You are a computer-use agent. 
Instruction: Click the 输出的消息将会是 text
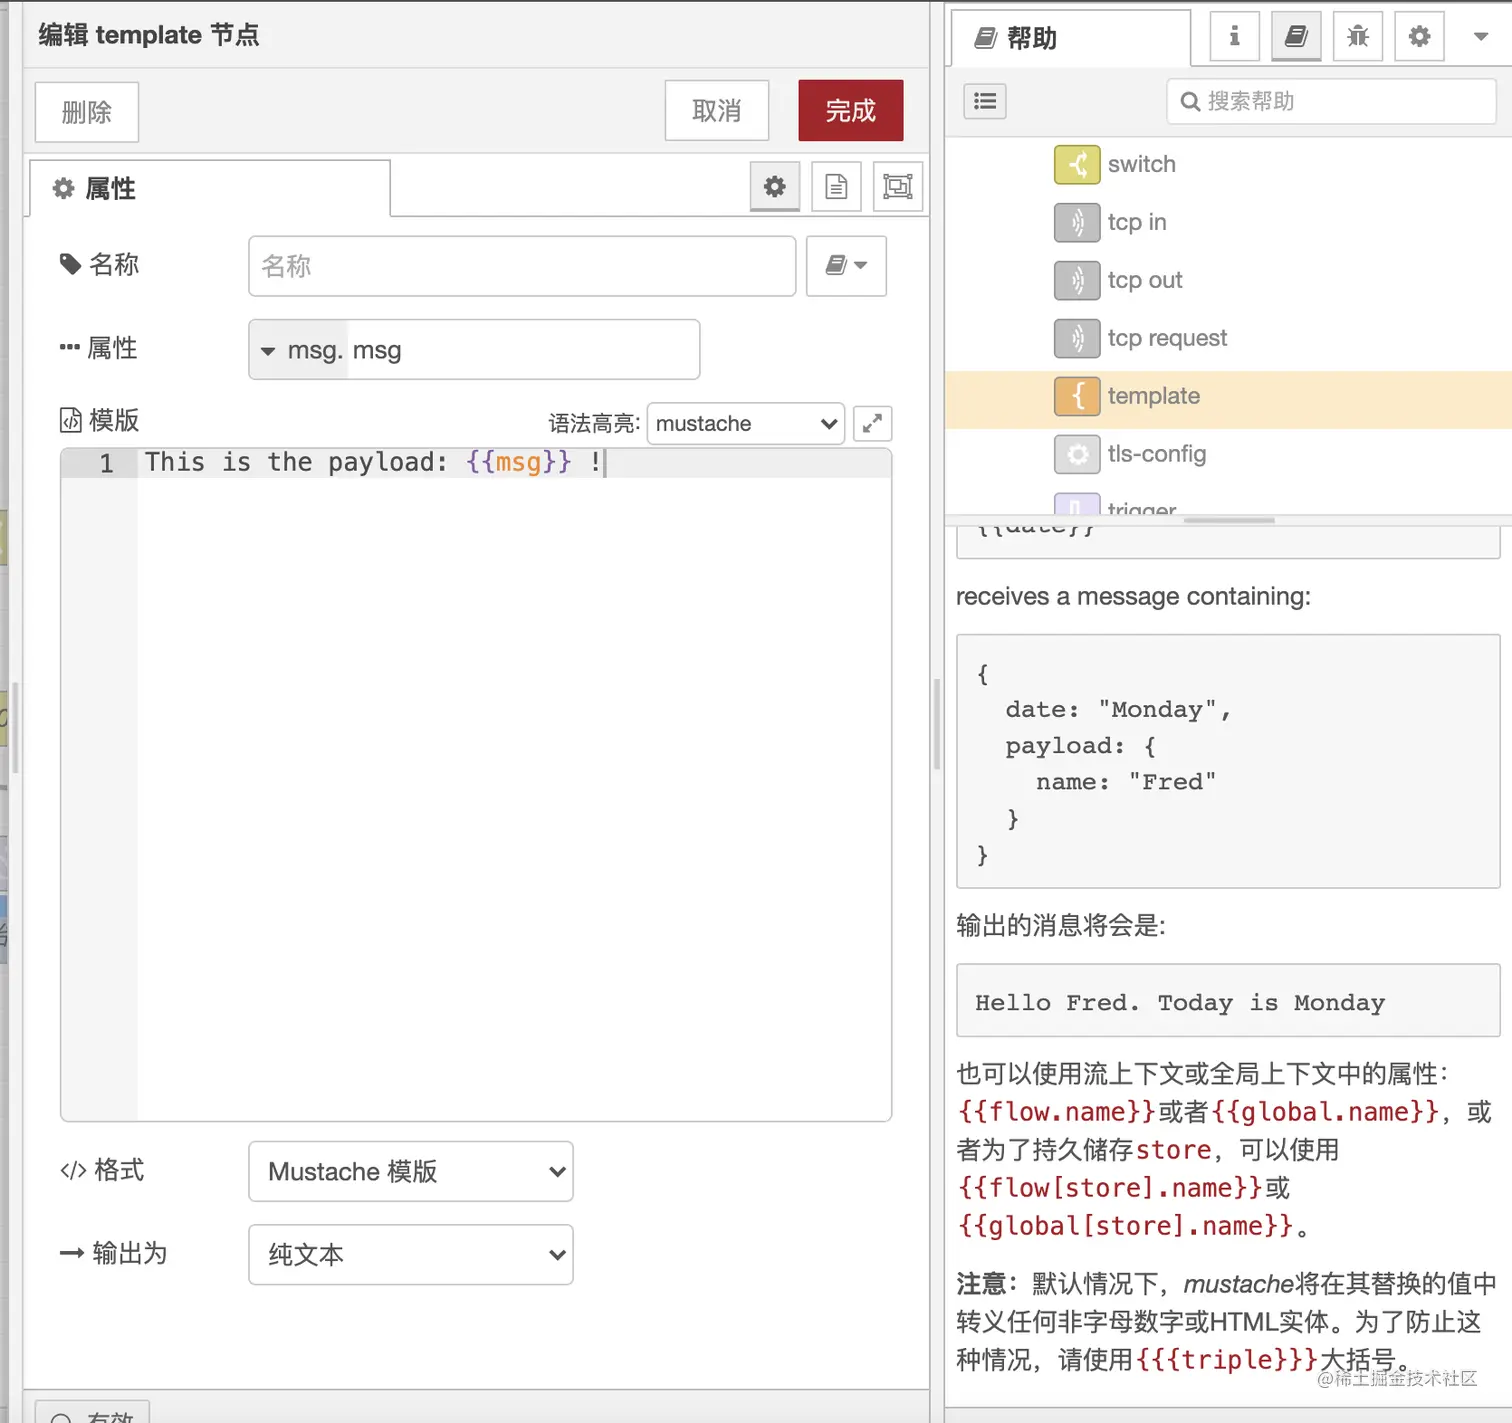(x=1061, y=926)
